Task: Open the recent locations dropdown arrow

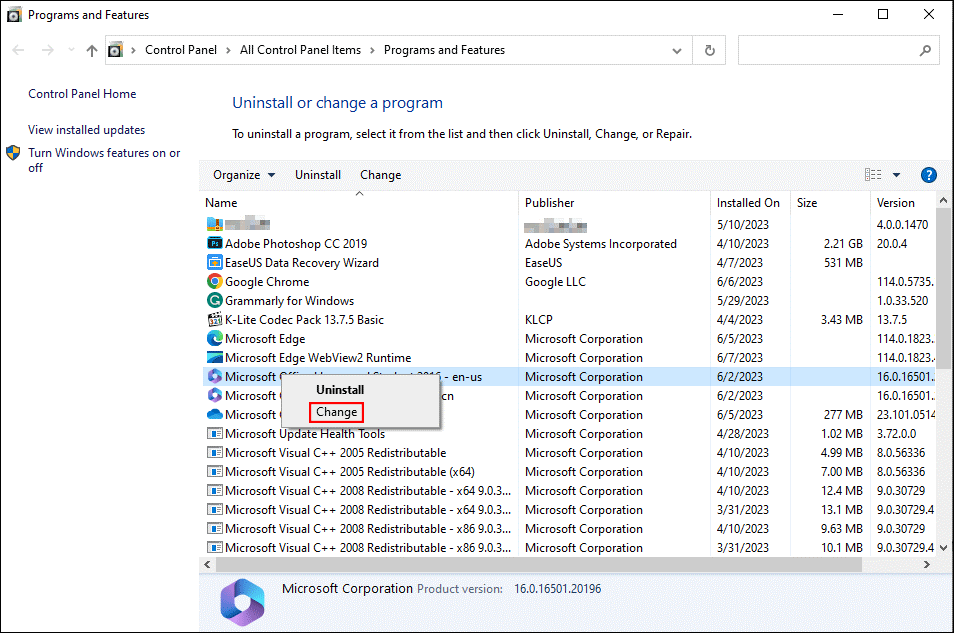Action: [x=71, y=50]
